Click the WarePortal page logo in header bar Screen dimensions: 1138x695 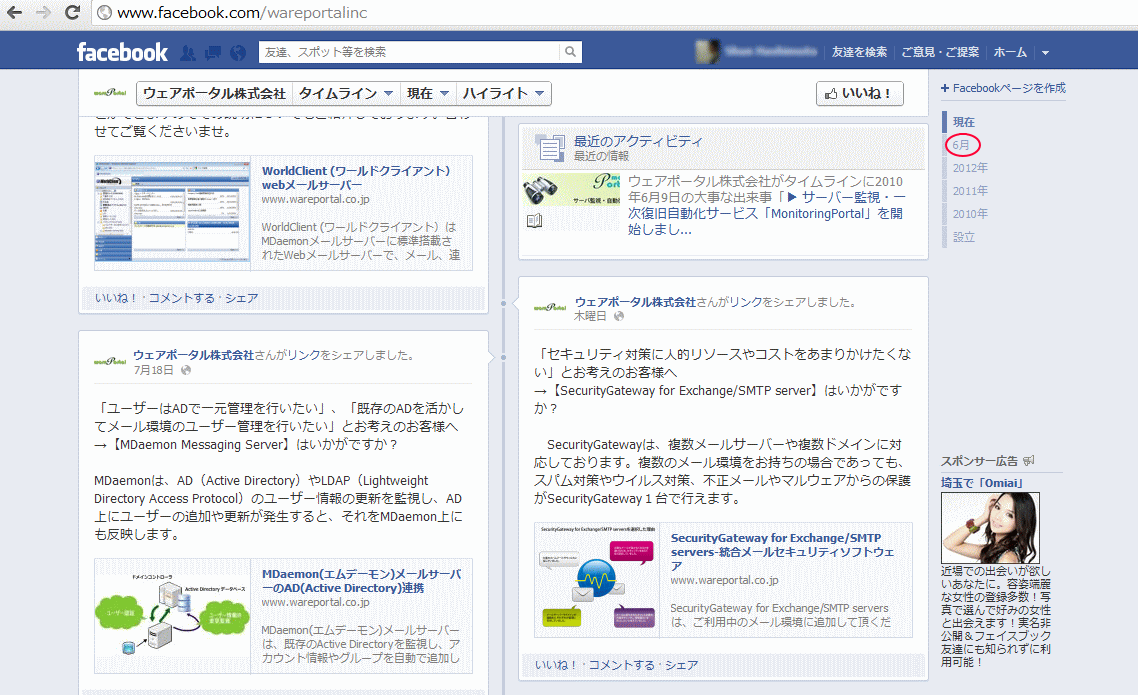point(110,93)
